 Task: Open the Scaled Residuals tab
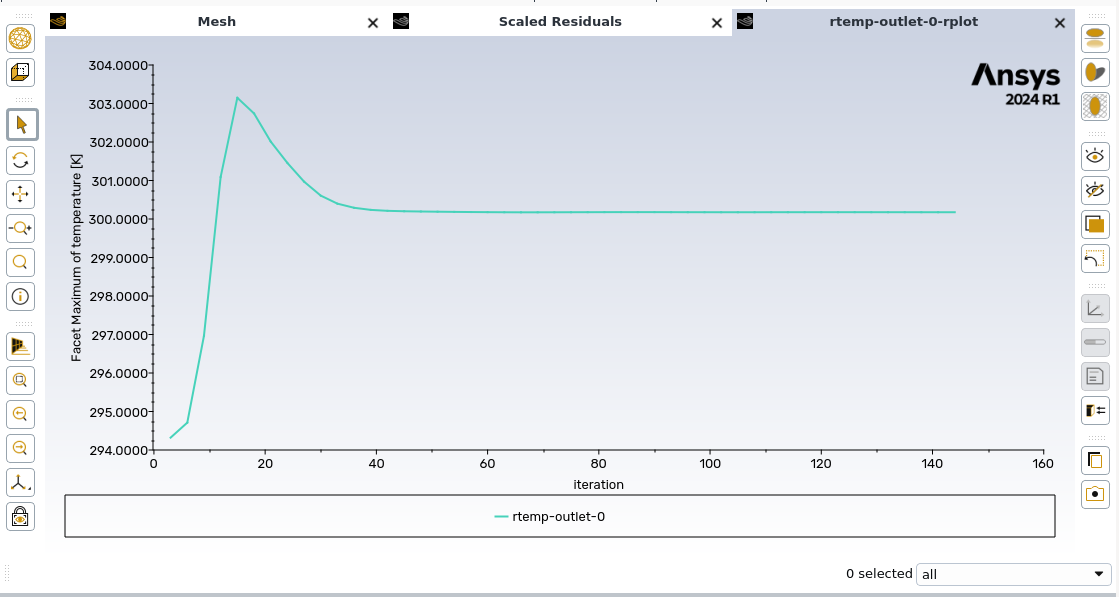point(559,22)
